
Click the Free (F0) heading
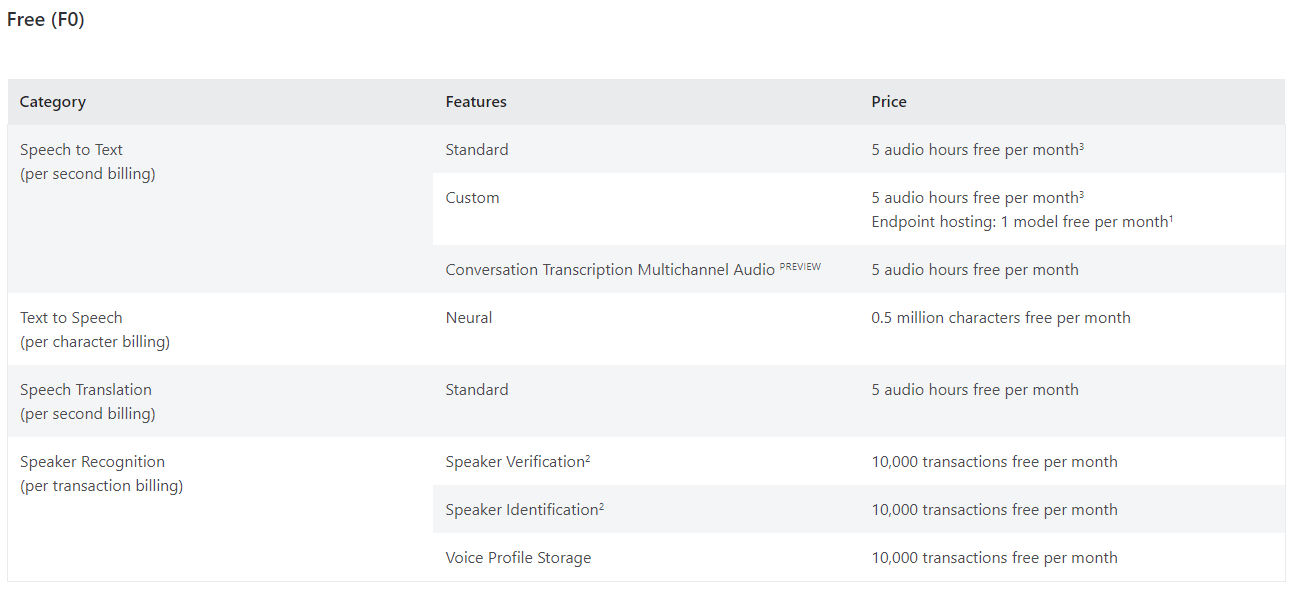(46, 20)
